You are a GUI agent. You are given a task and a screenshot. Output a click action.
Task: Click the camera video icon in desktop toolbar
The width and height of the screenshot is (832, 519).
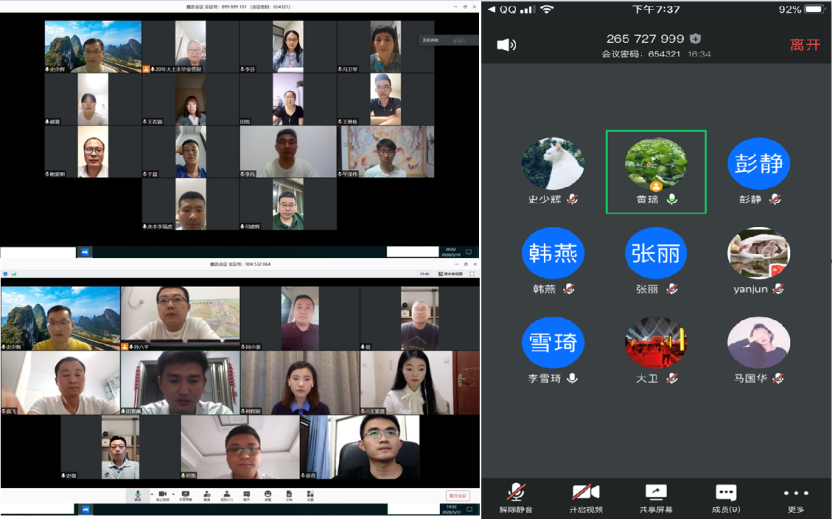(x=161, y=494)
